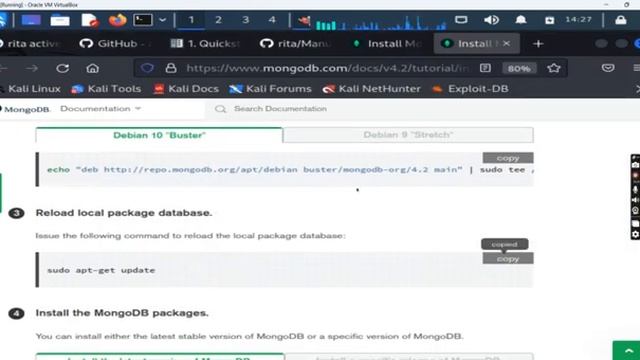Open a new browser tab
The height and width of the screenshot is (360, 640).
538,44
